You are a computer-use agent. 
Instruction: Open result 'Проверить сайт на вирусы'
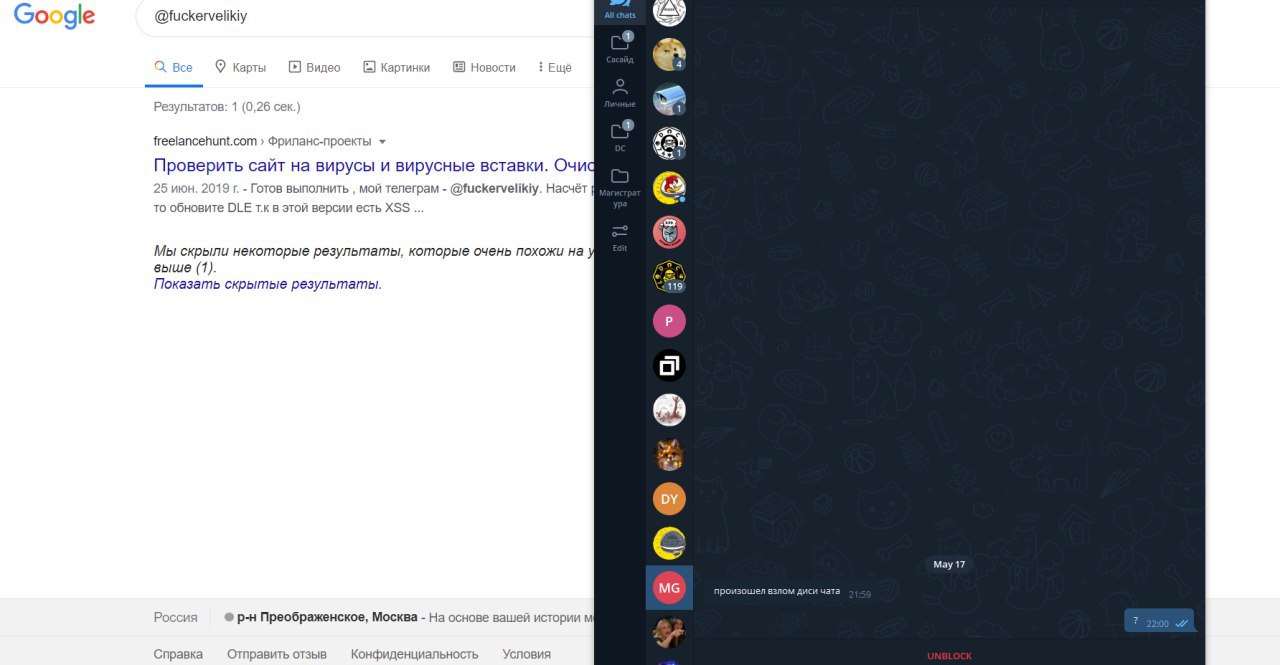click(374, 165)
